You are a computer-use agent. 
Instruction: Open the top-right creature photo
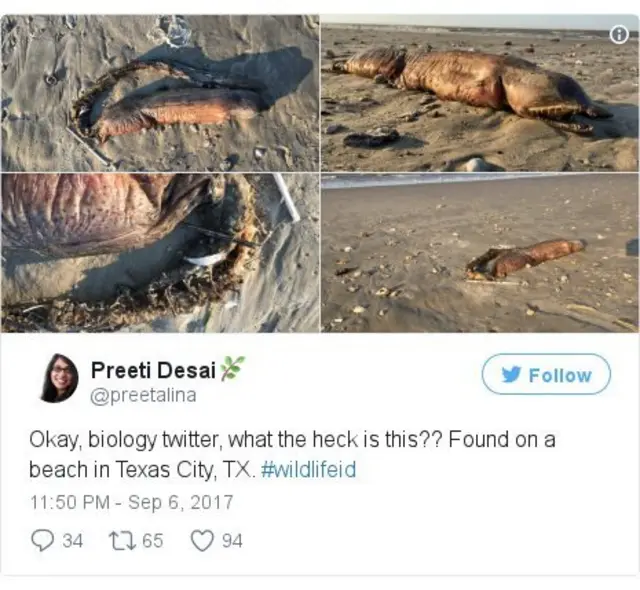(x=479, y=93)
